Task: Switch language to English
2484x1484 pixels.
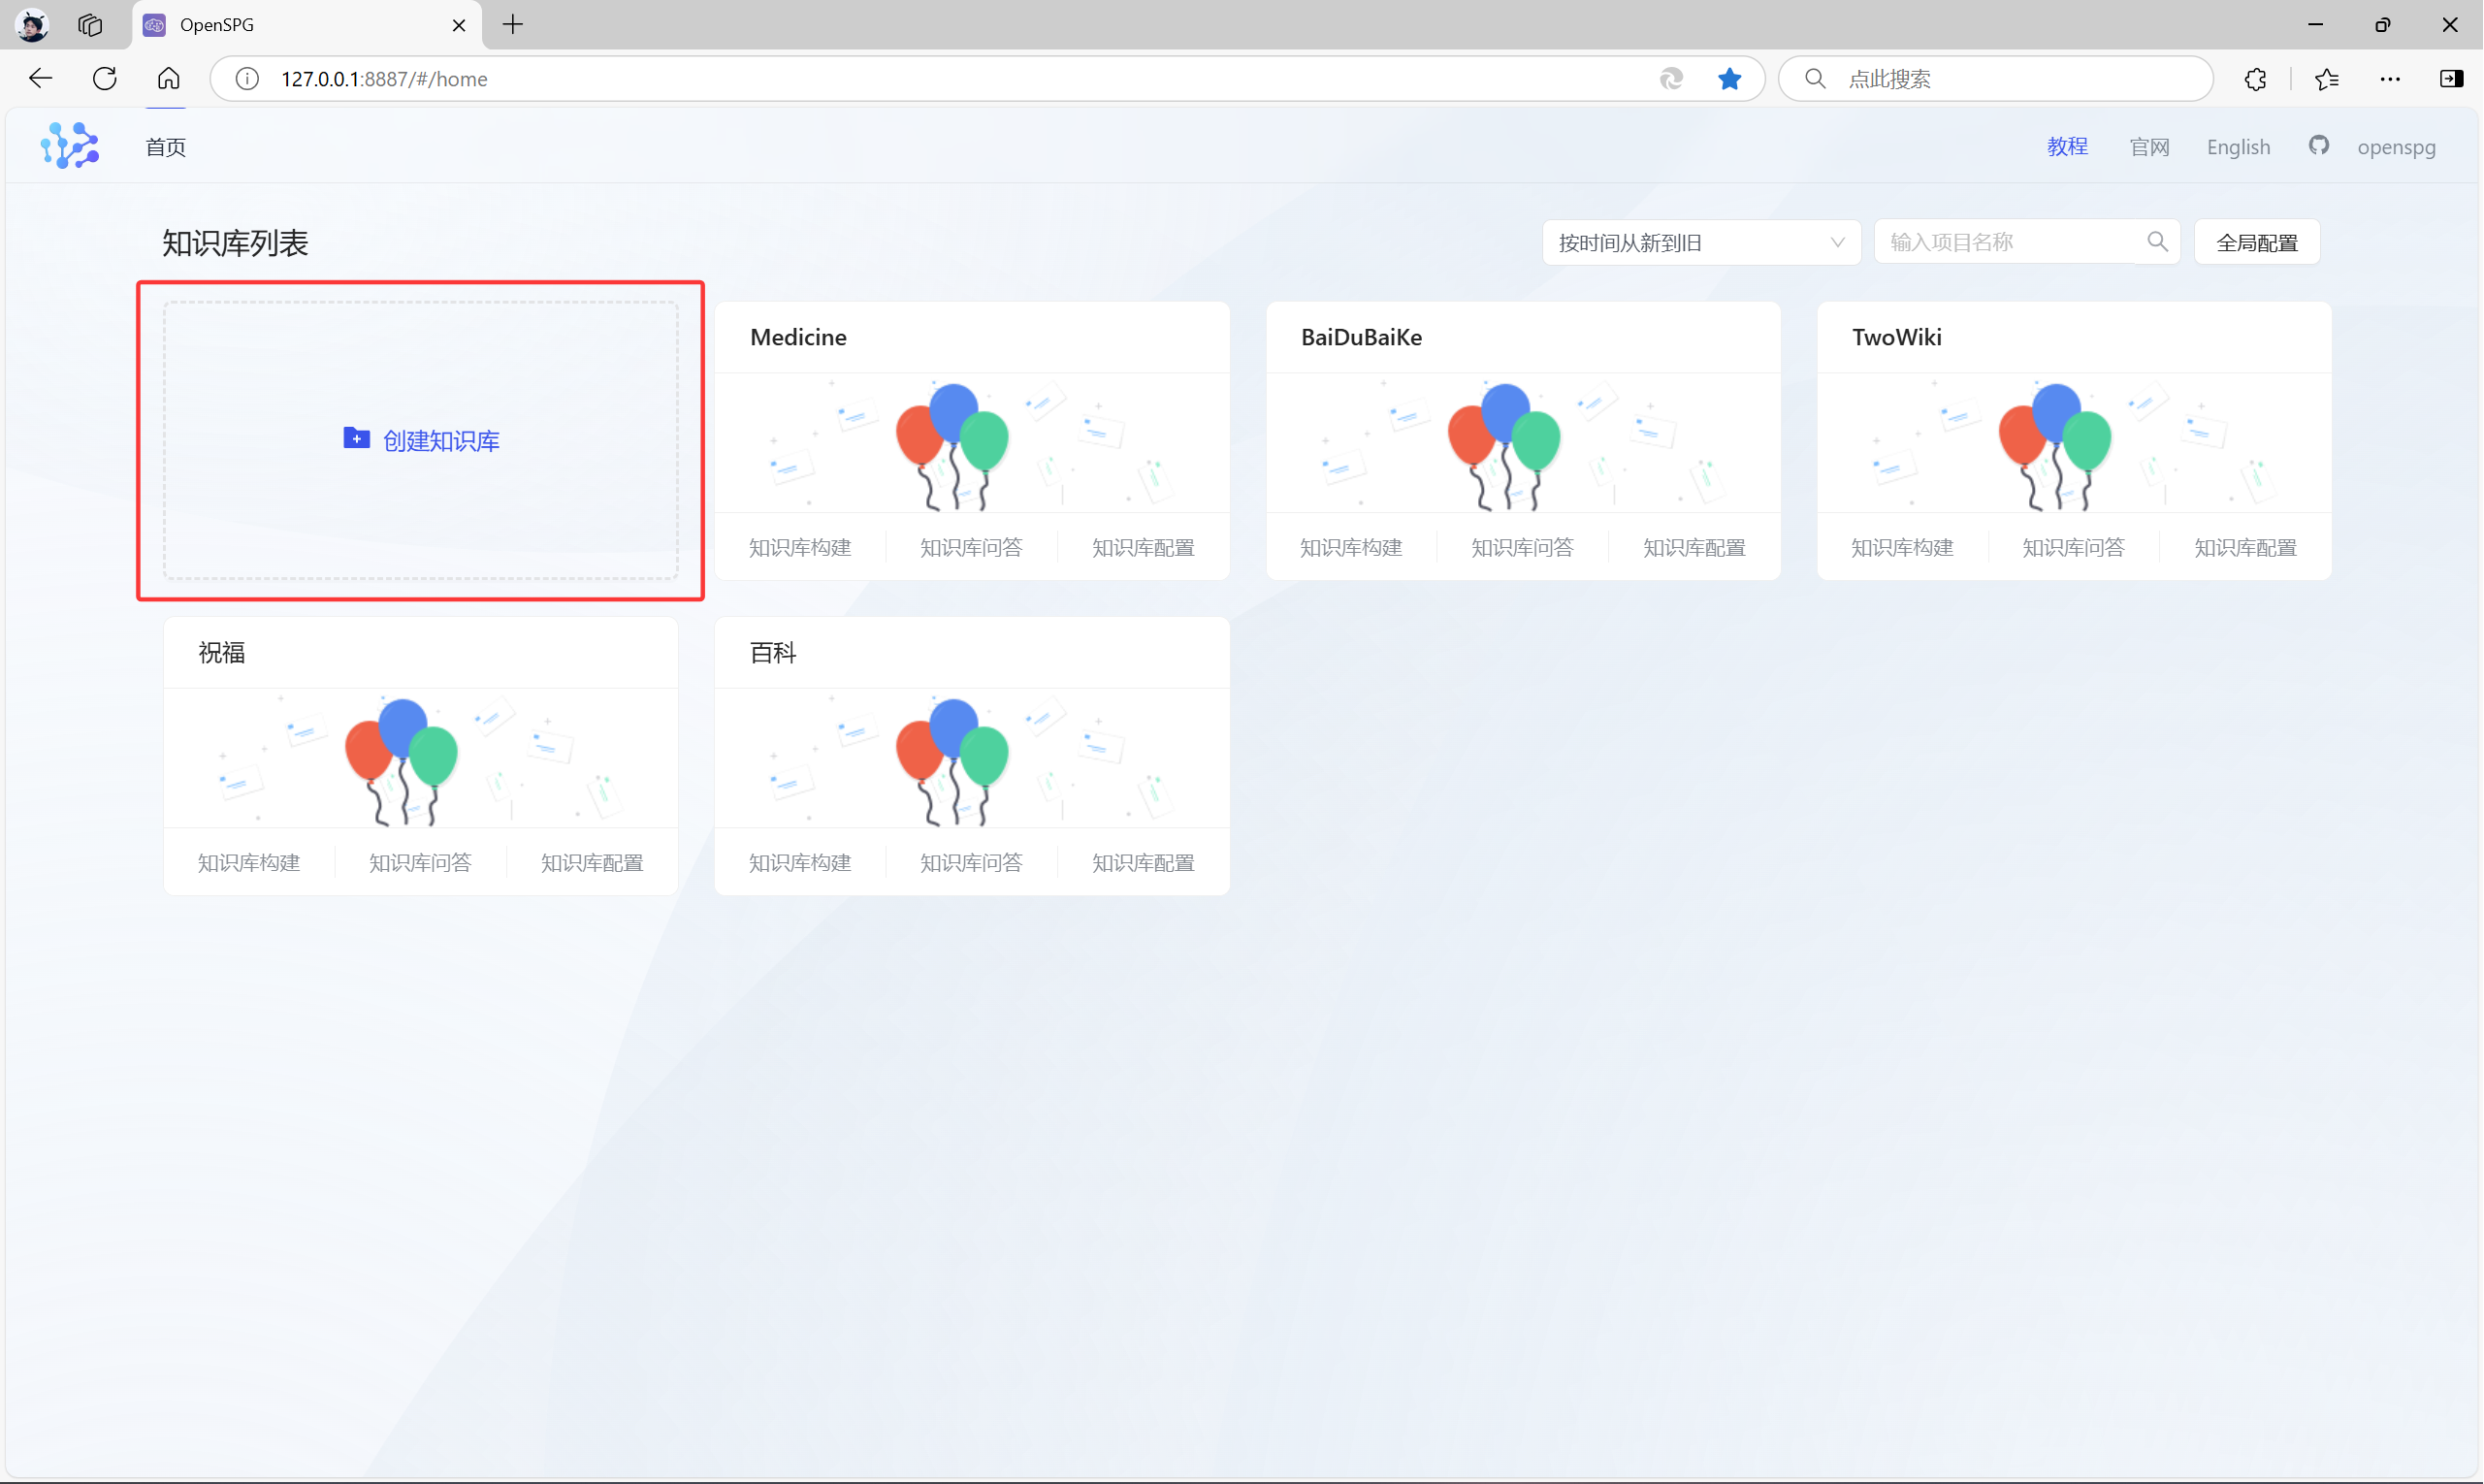Action: (2238, 147)
